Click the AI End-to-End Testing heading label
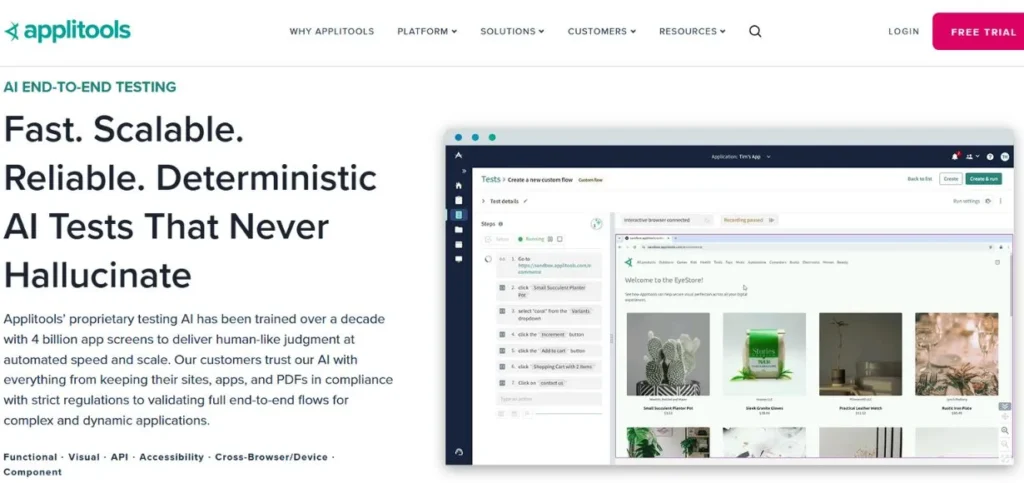This screenshot has height=483, width=1024. coord(90,87)
